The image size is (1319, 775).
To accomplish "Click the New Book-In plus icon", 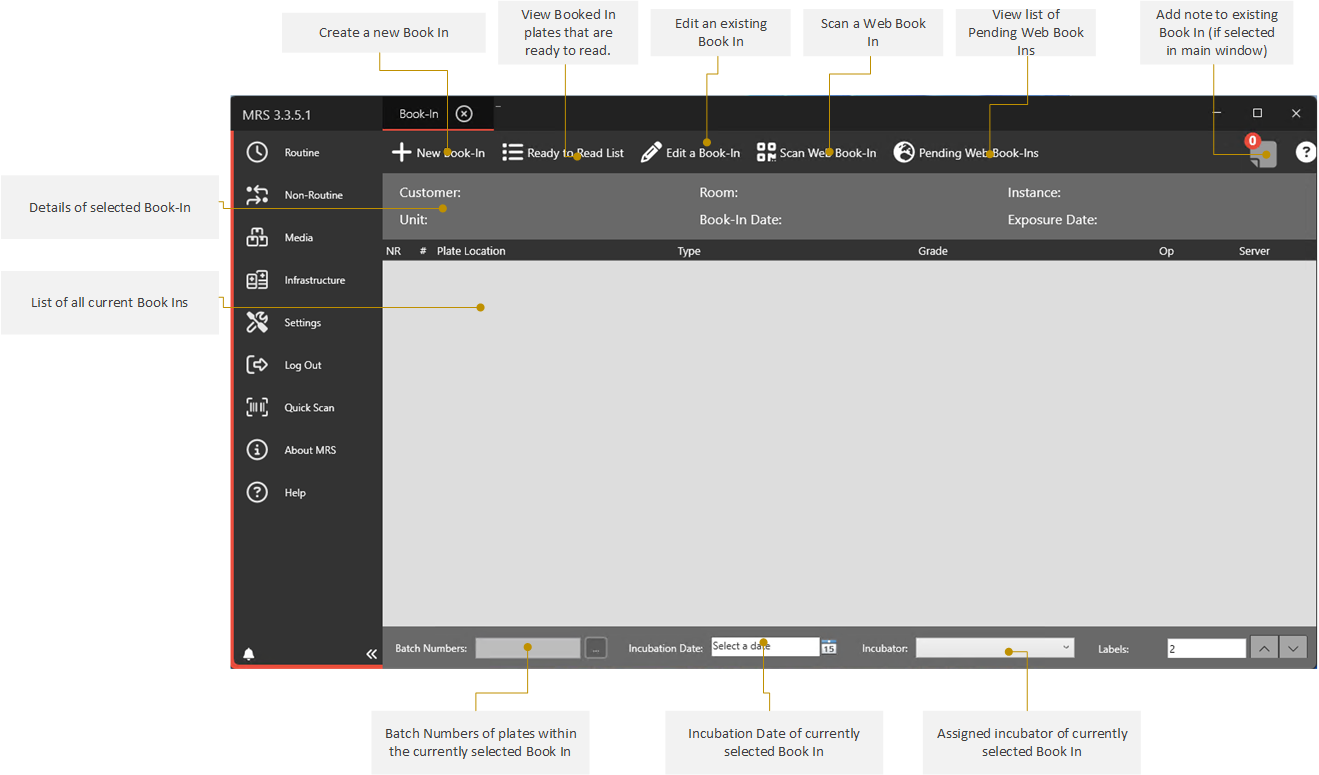I will 401,152.
